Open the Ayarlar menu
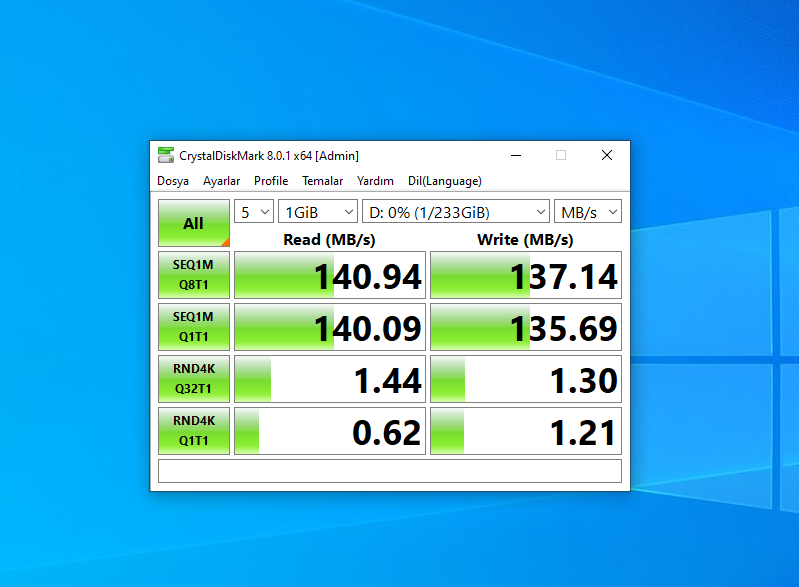 [221, 181]
